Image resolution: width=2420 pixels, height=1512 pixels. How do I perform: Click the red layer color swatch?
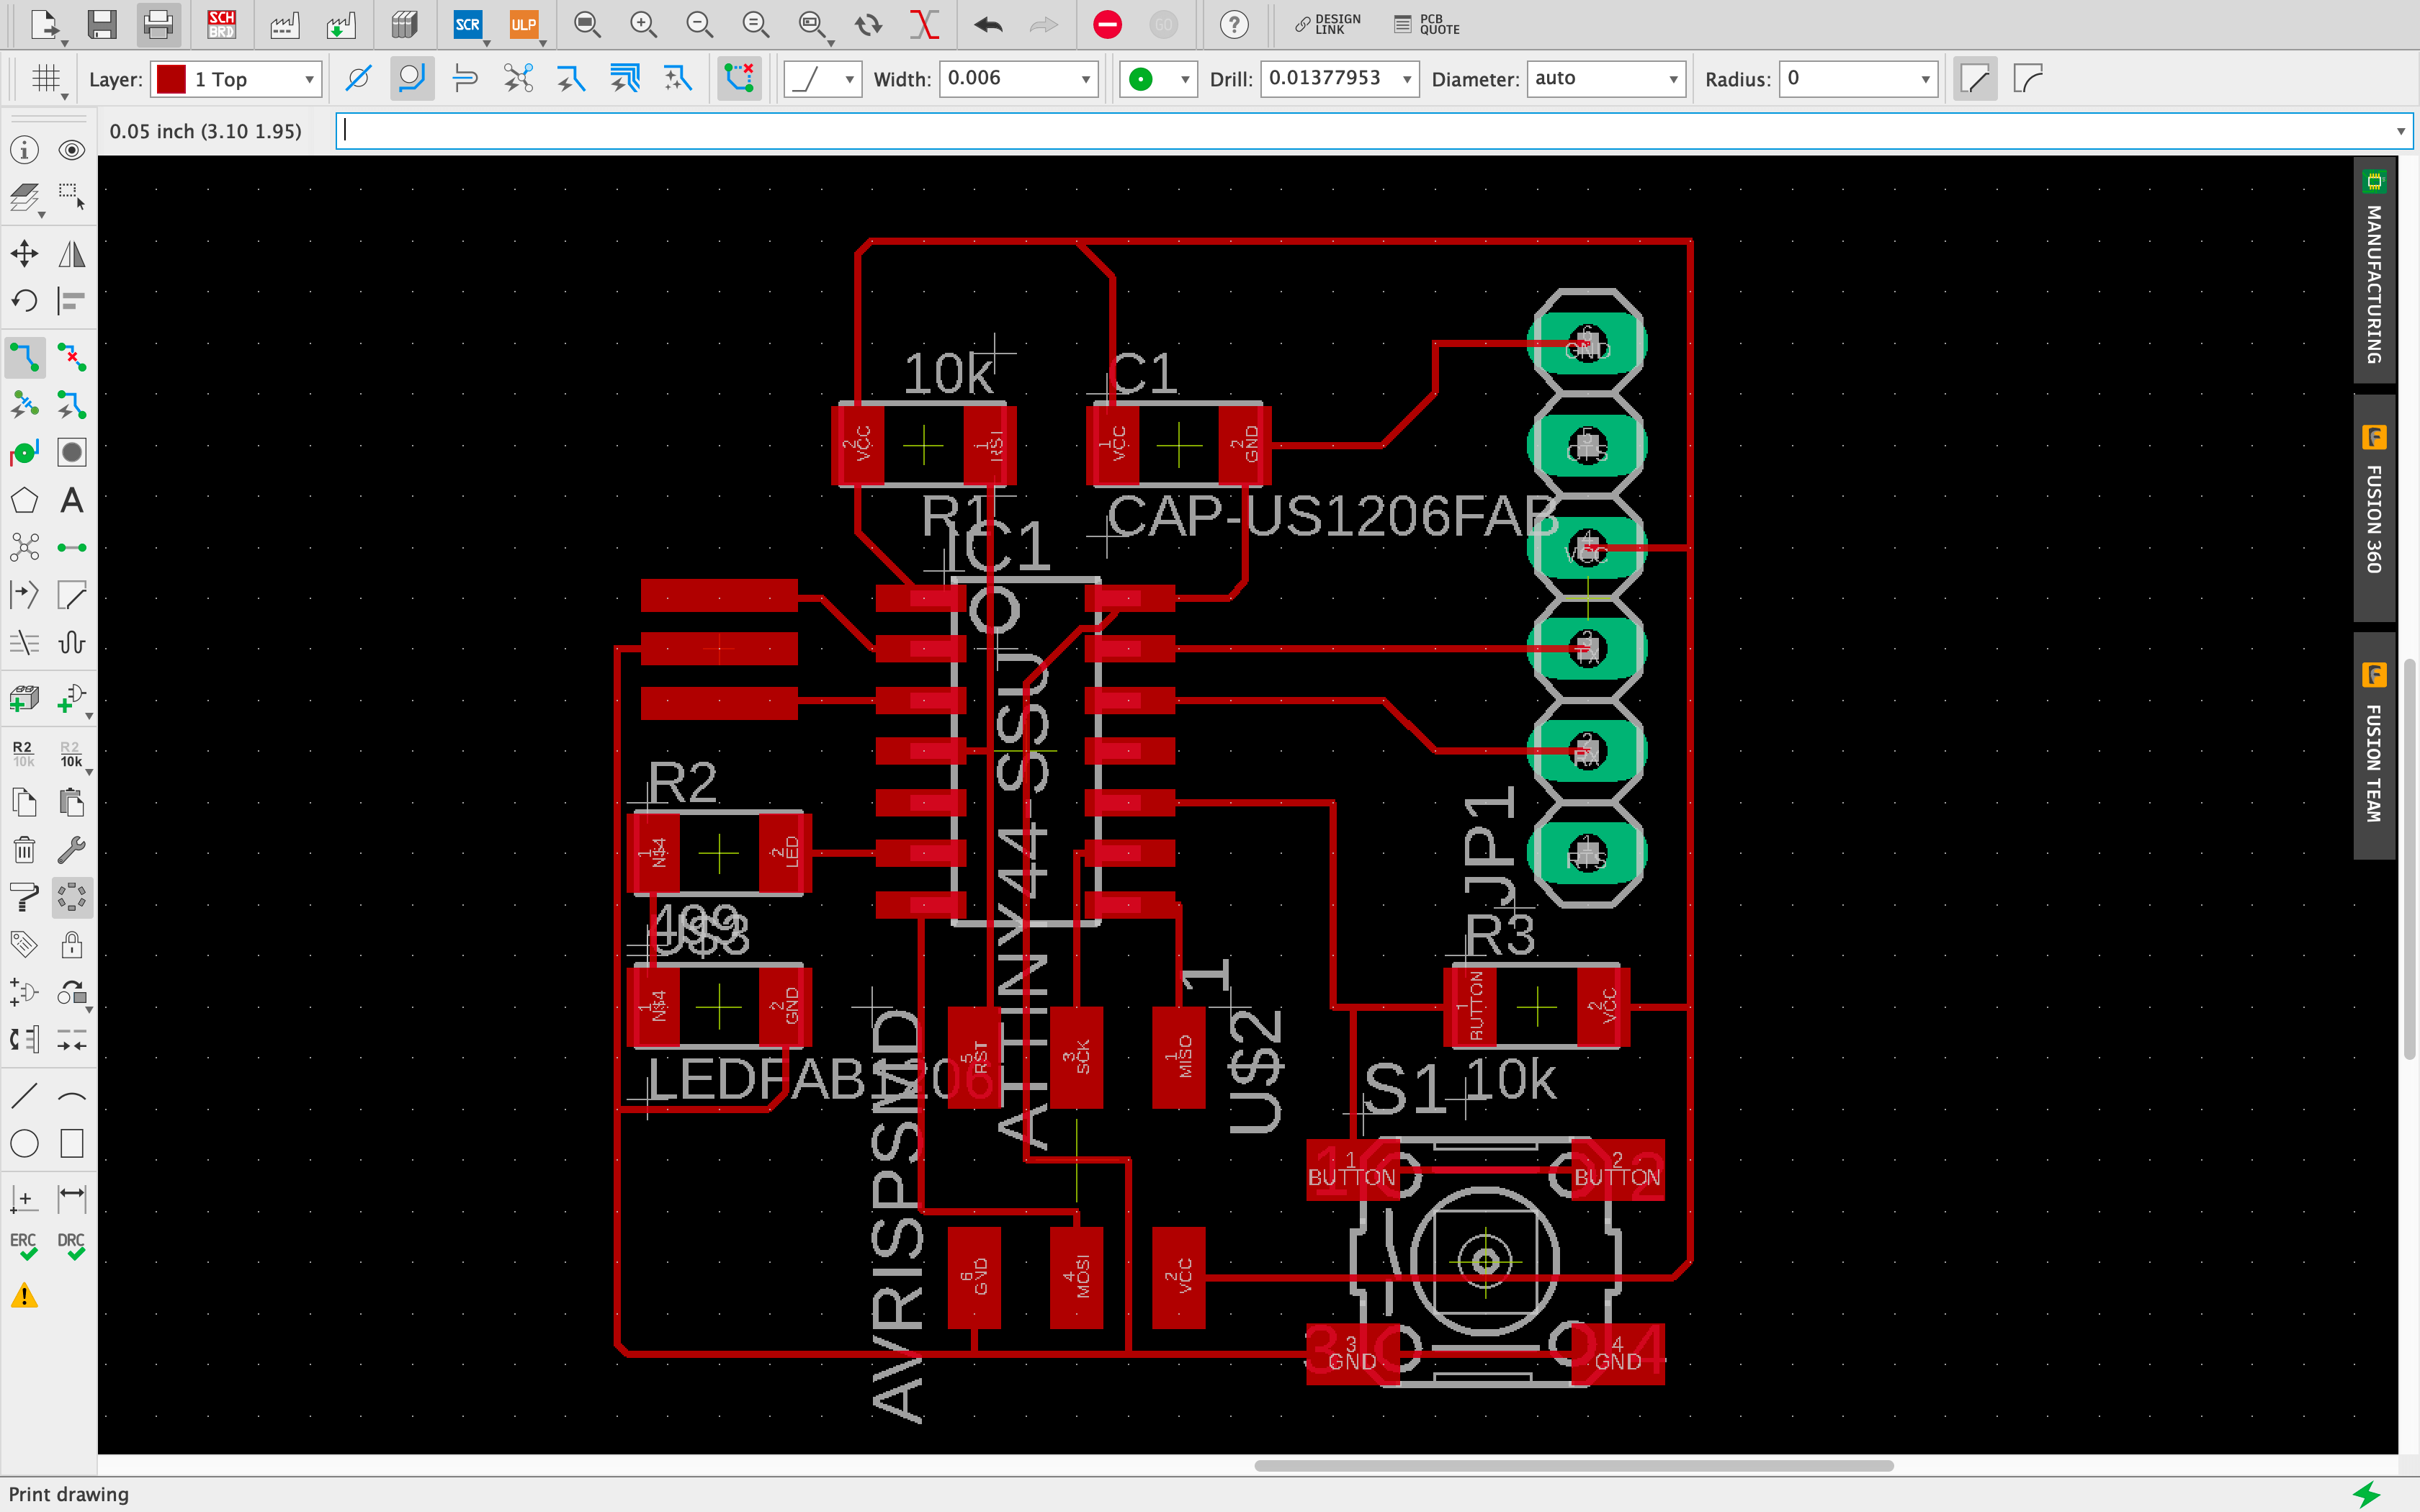pos(171,79)
